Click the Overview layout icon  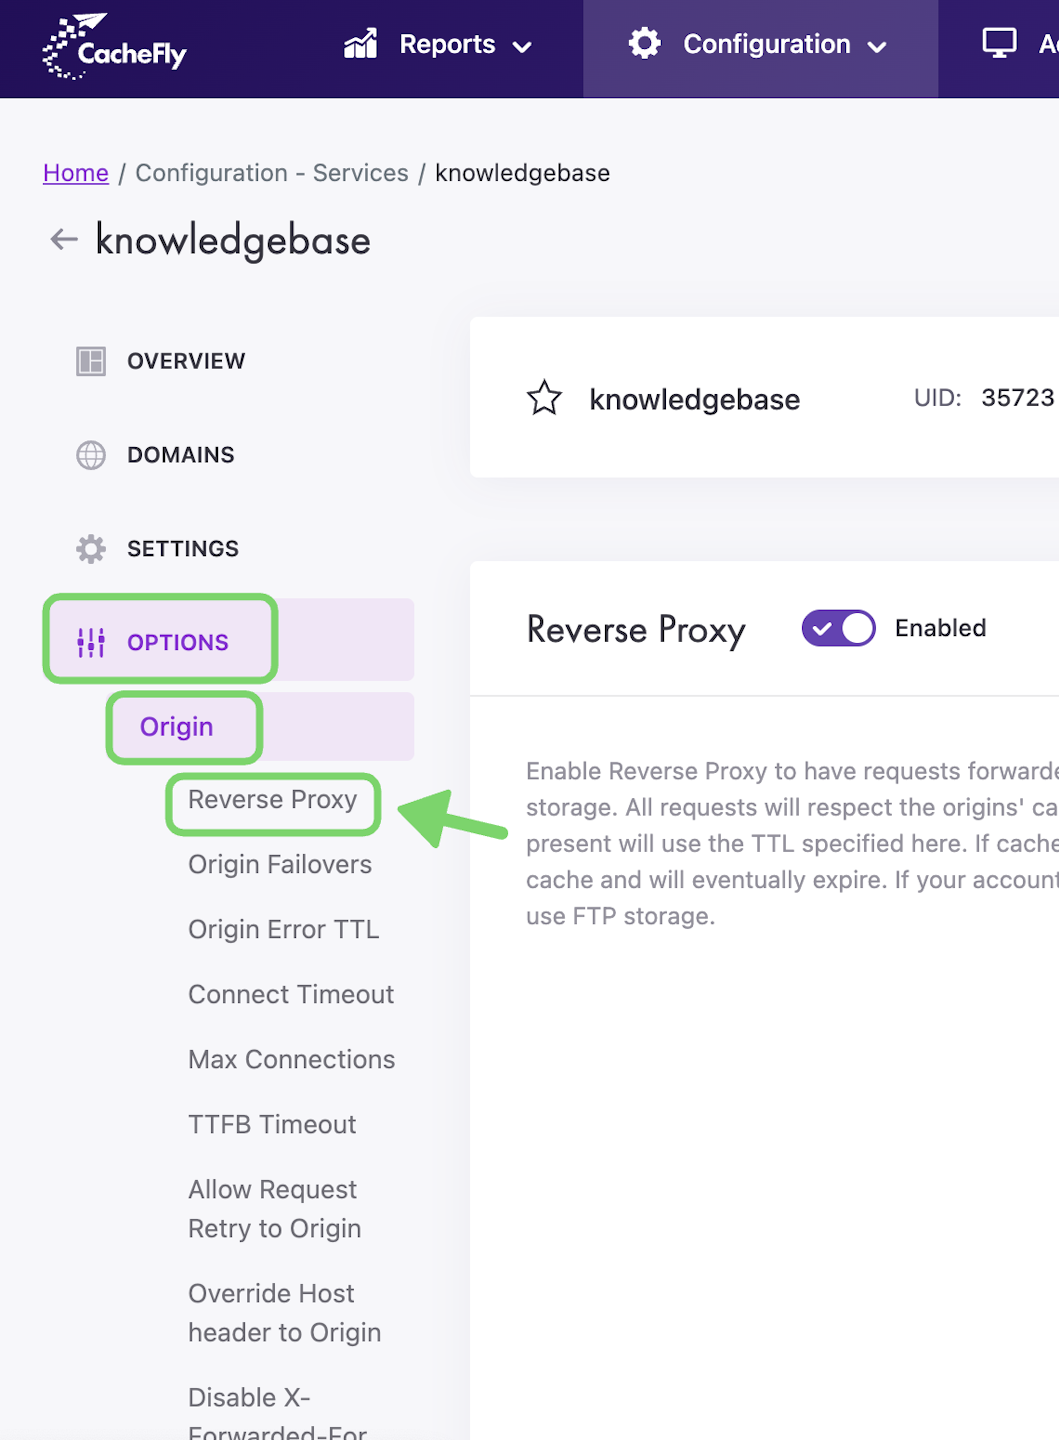point(91,361)
